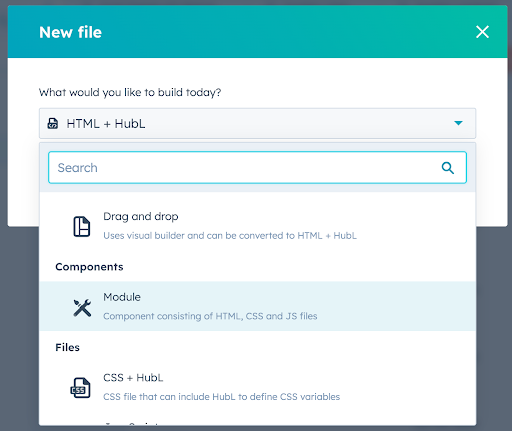512x431 pixels.
Task: Click the HTML + HubL code file icon
Action: coord(53,123)
